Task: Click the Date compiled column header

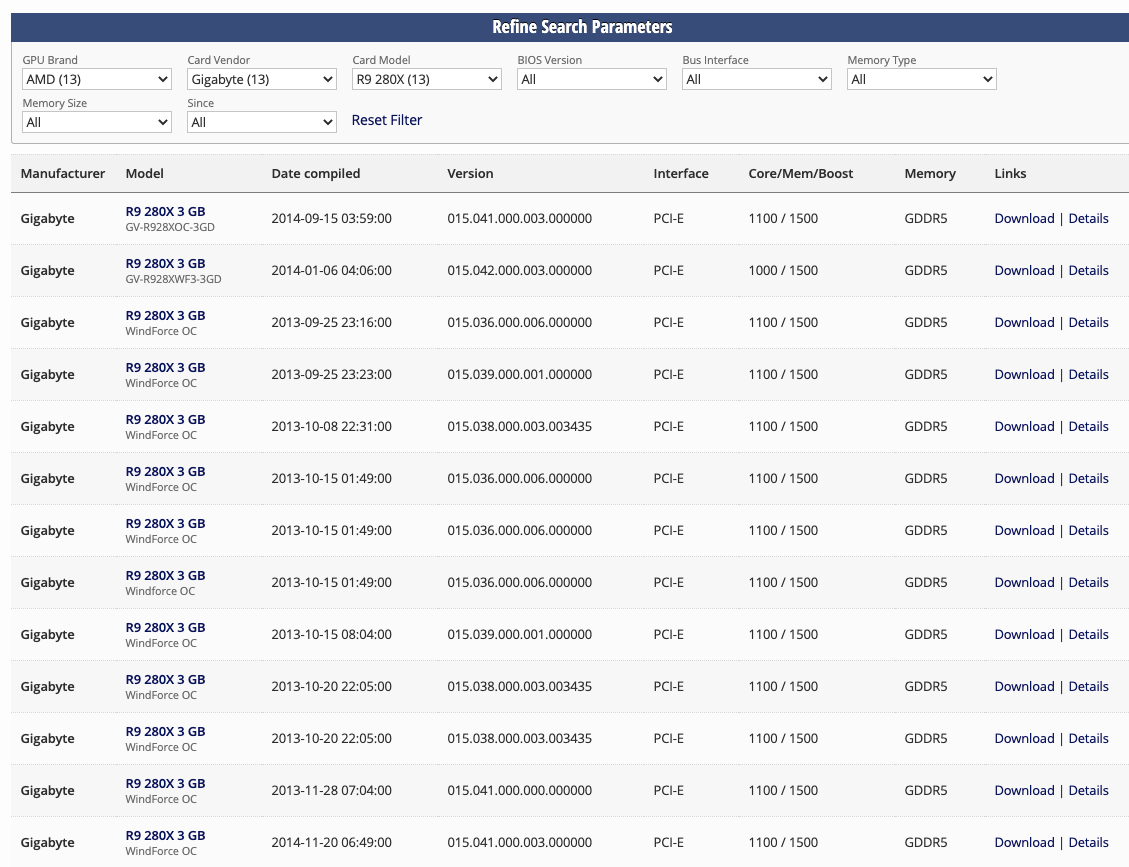Action: click(x=315, y=173)
